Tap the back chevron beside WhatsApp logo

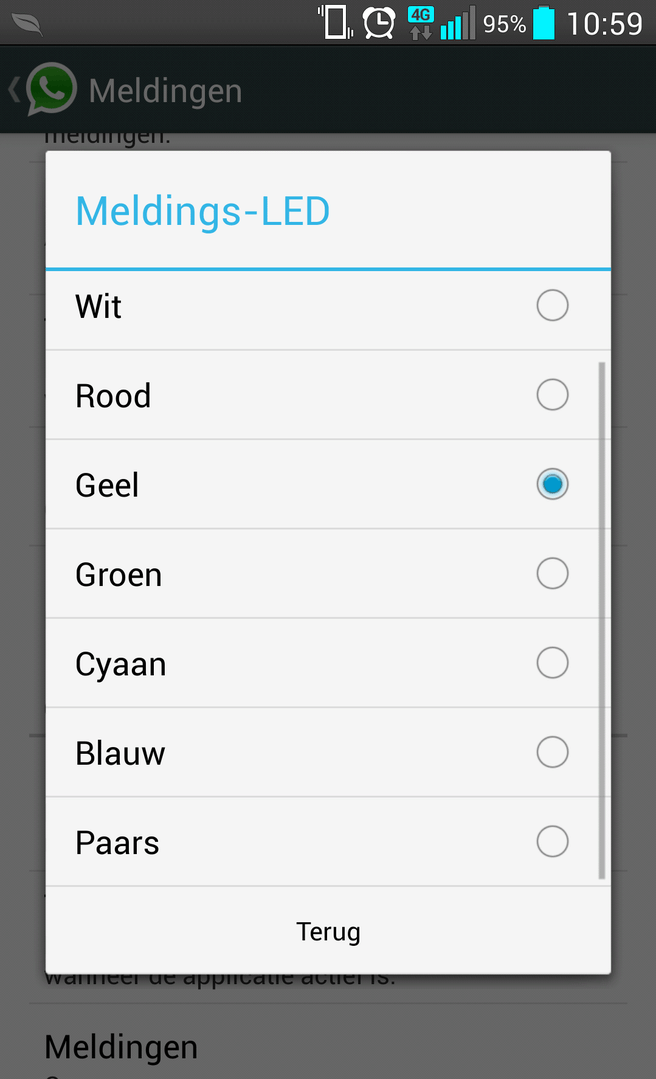(x=13, y=90)
